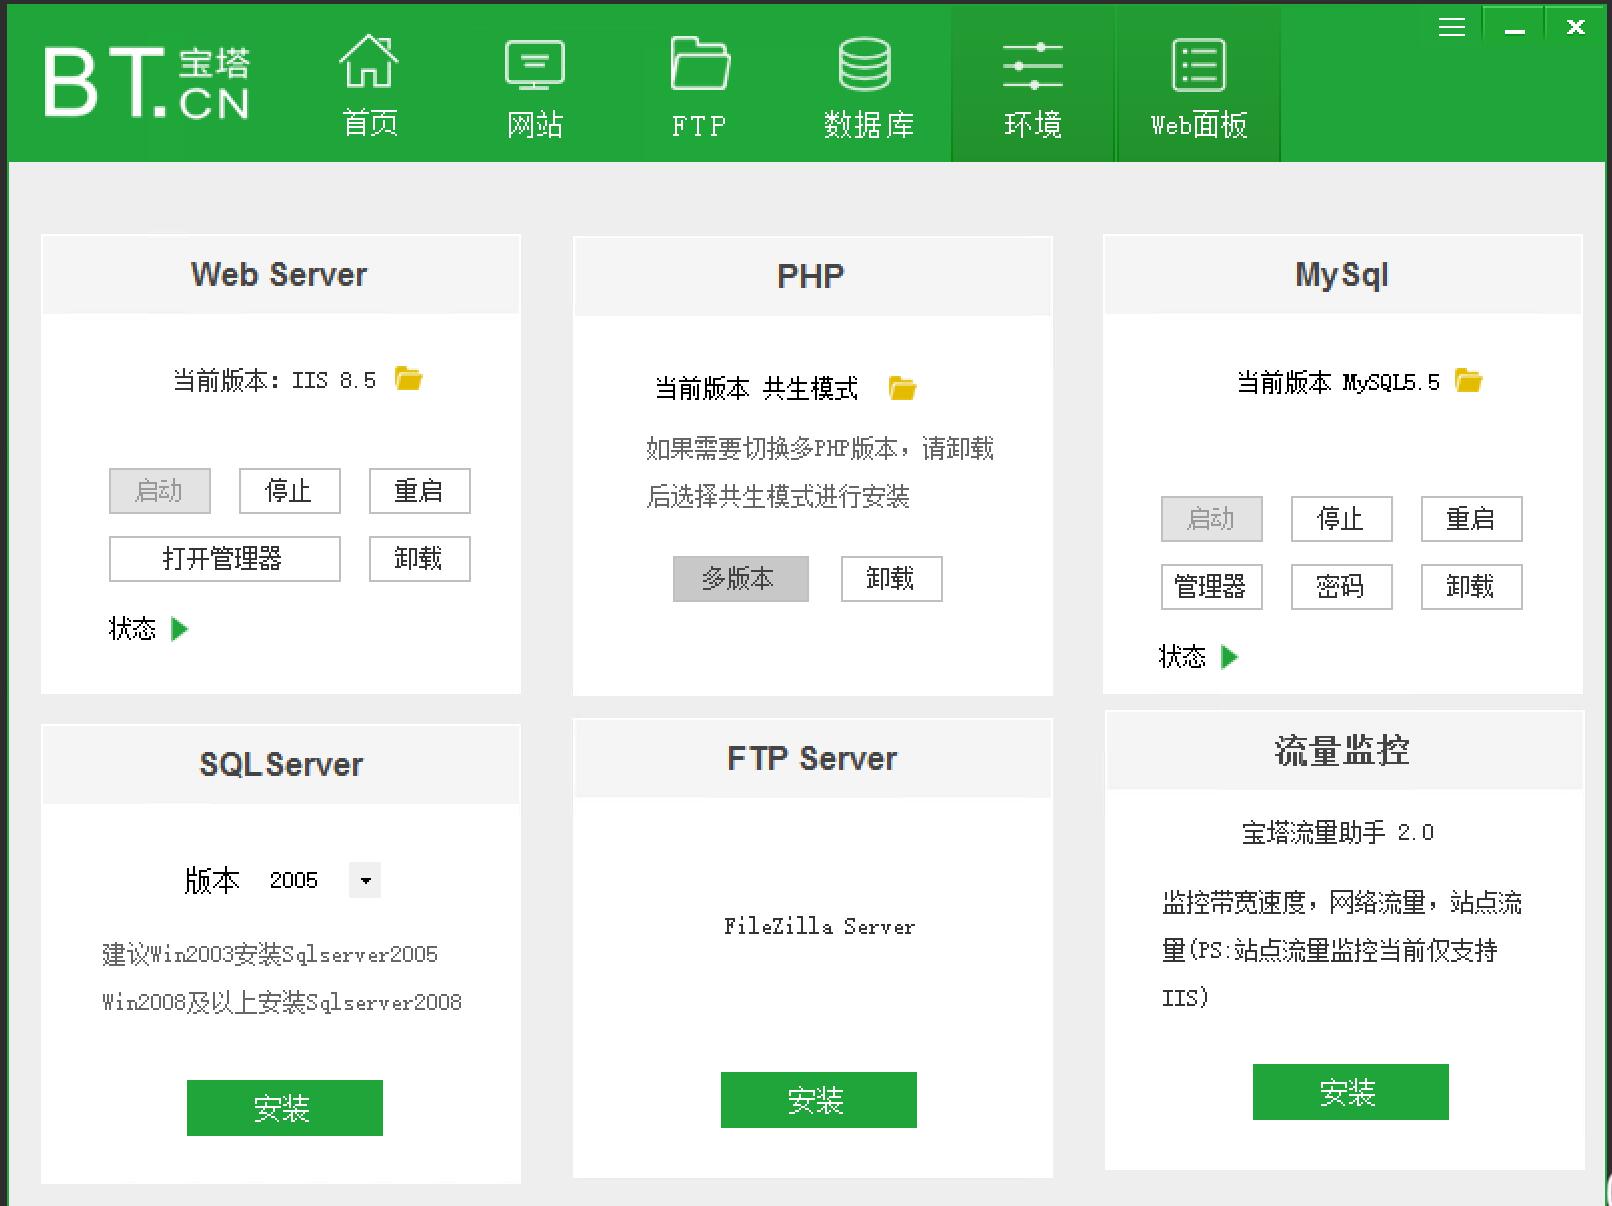
Task: Click the 状态 label under MySql
Action: click(x=1183, y=657)
